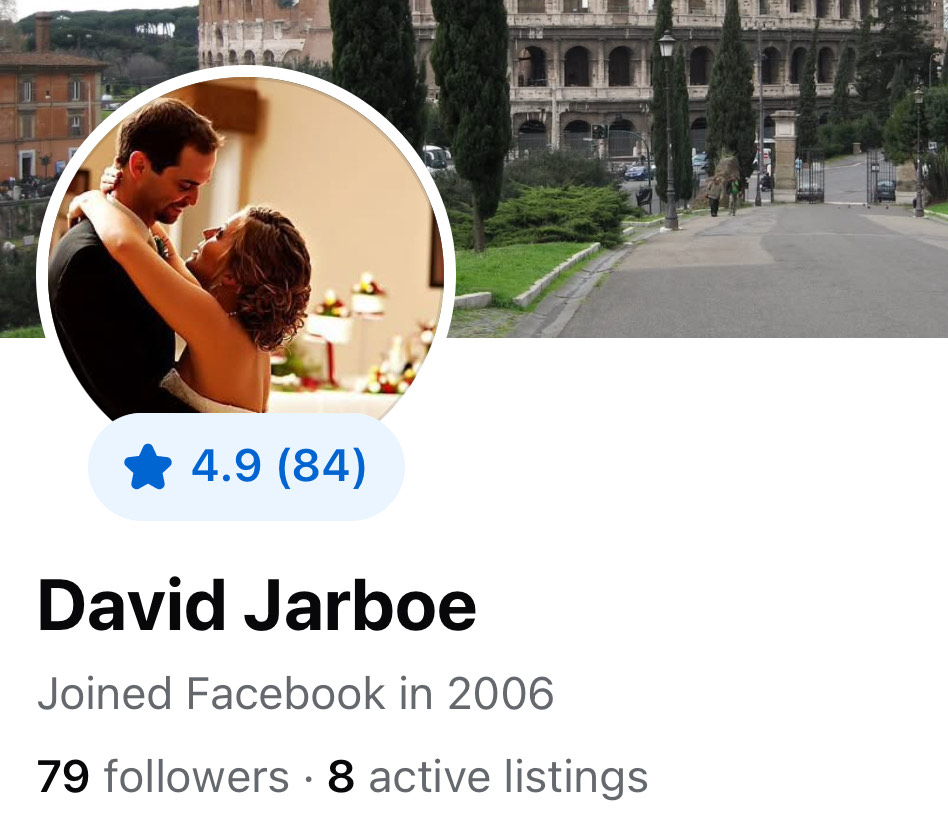
Task: View the (84) ratings count
Action: [321, 466]
